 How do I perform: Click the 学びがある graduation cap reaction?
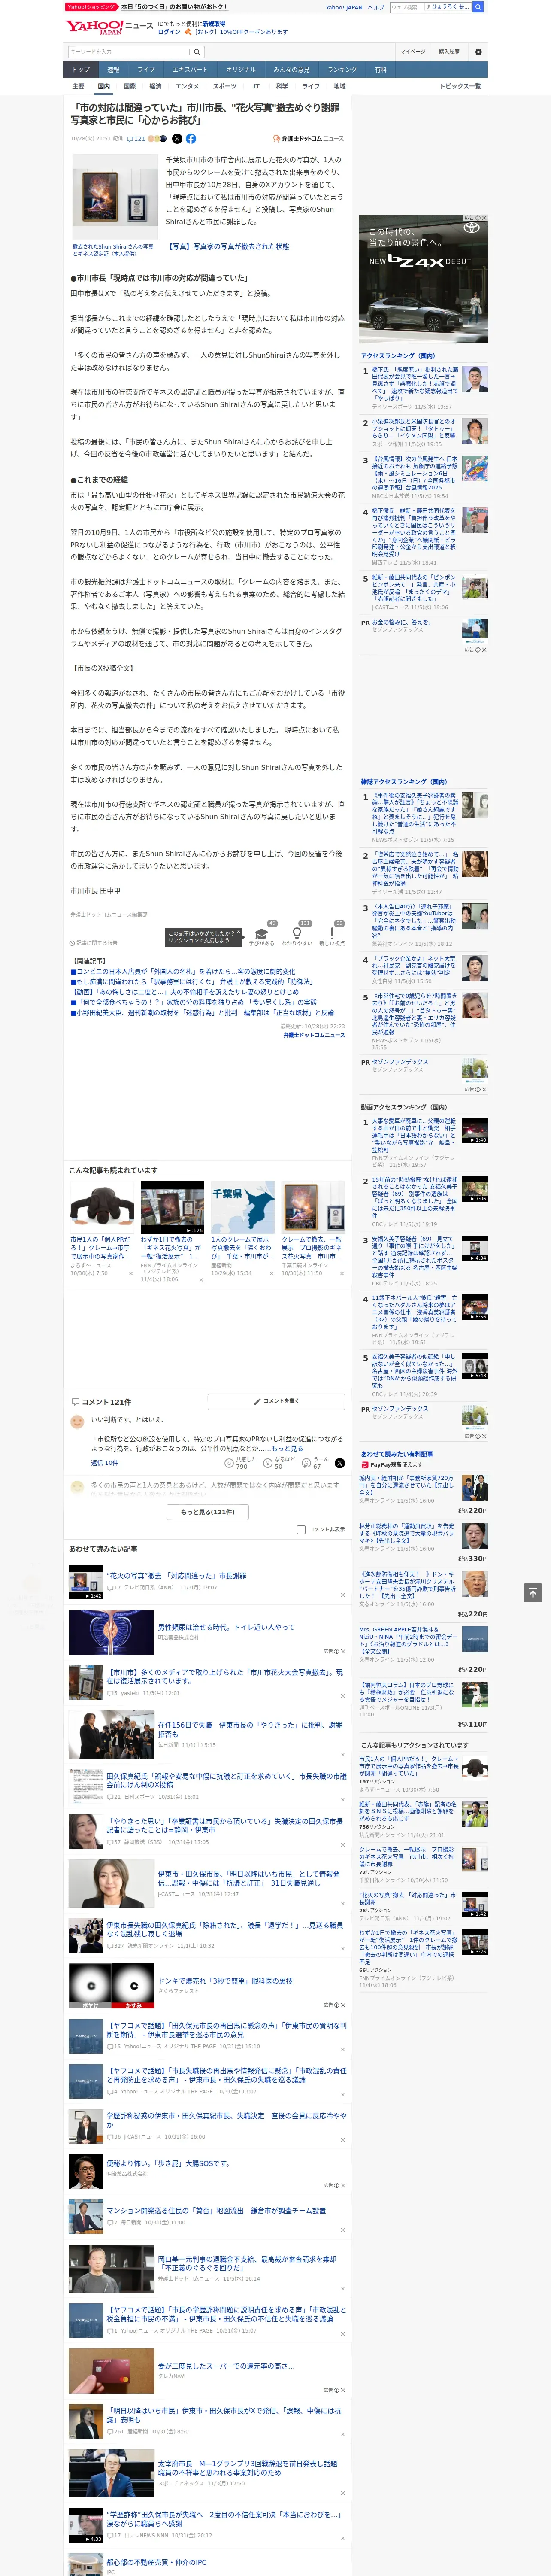tap(262, 936)
